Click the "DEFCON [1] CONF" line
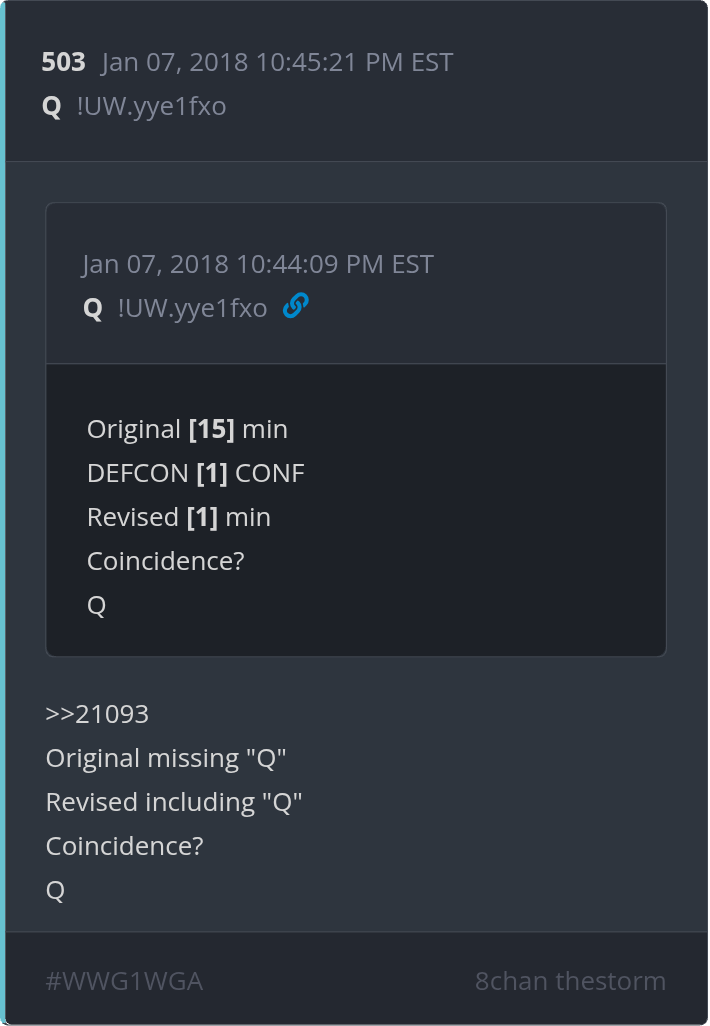 [195, 473]
